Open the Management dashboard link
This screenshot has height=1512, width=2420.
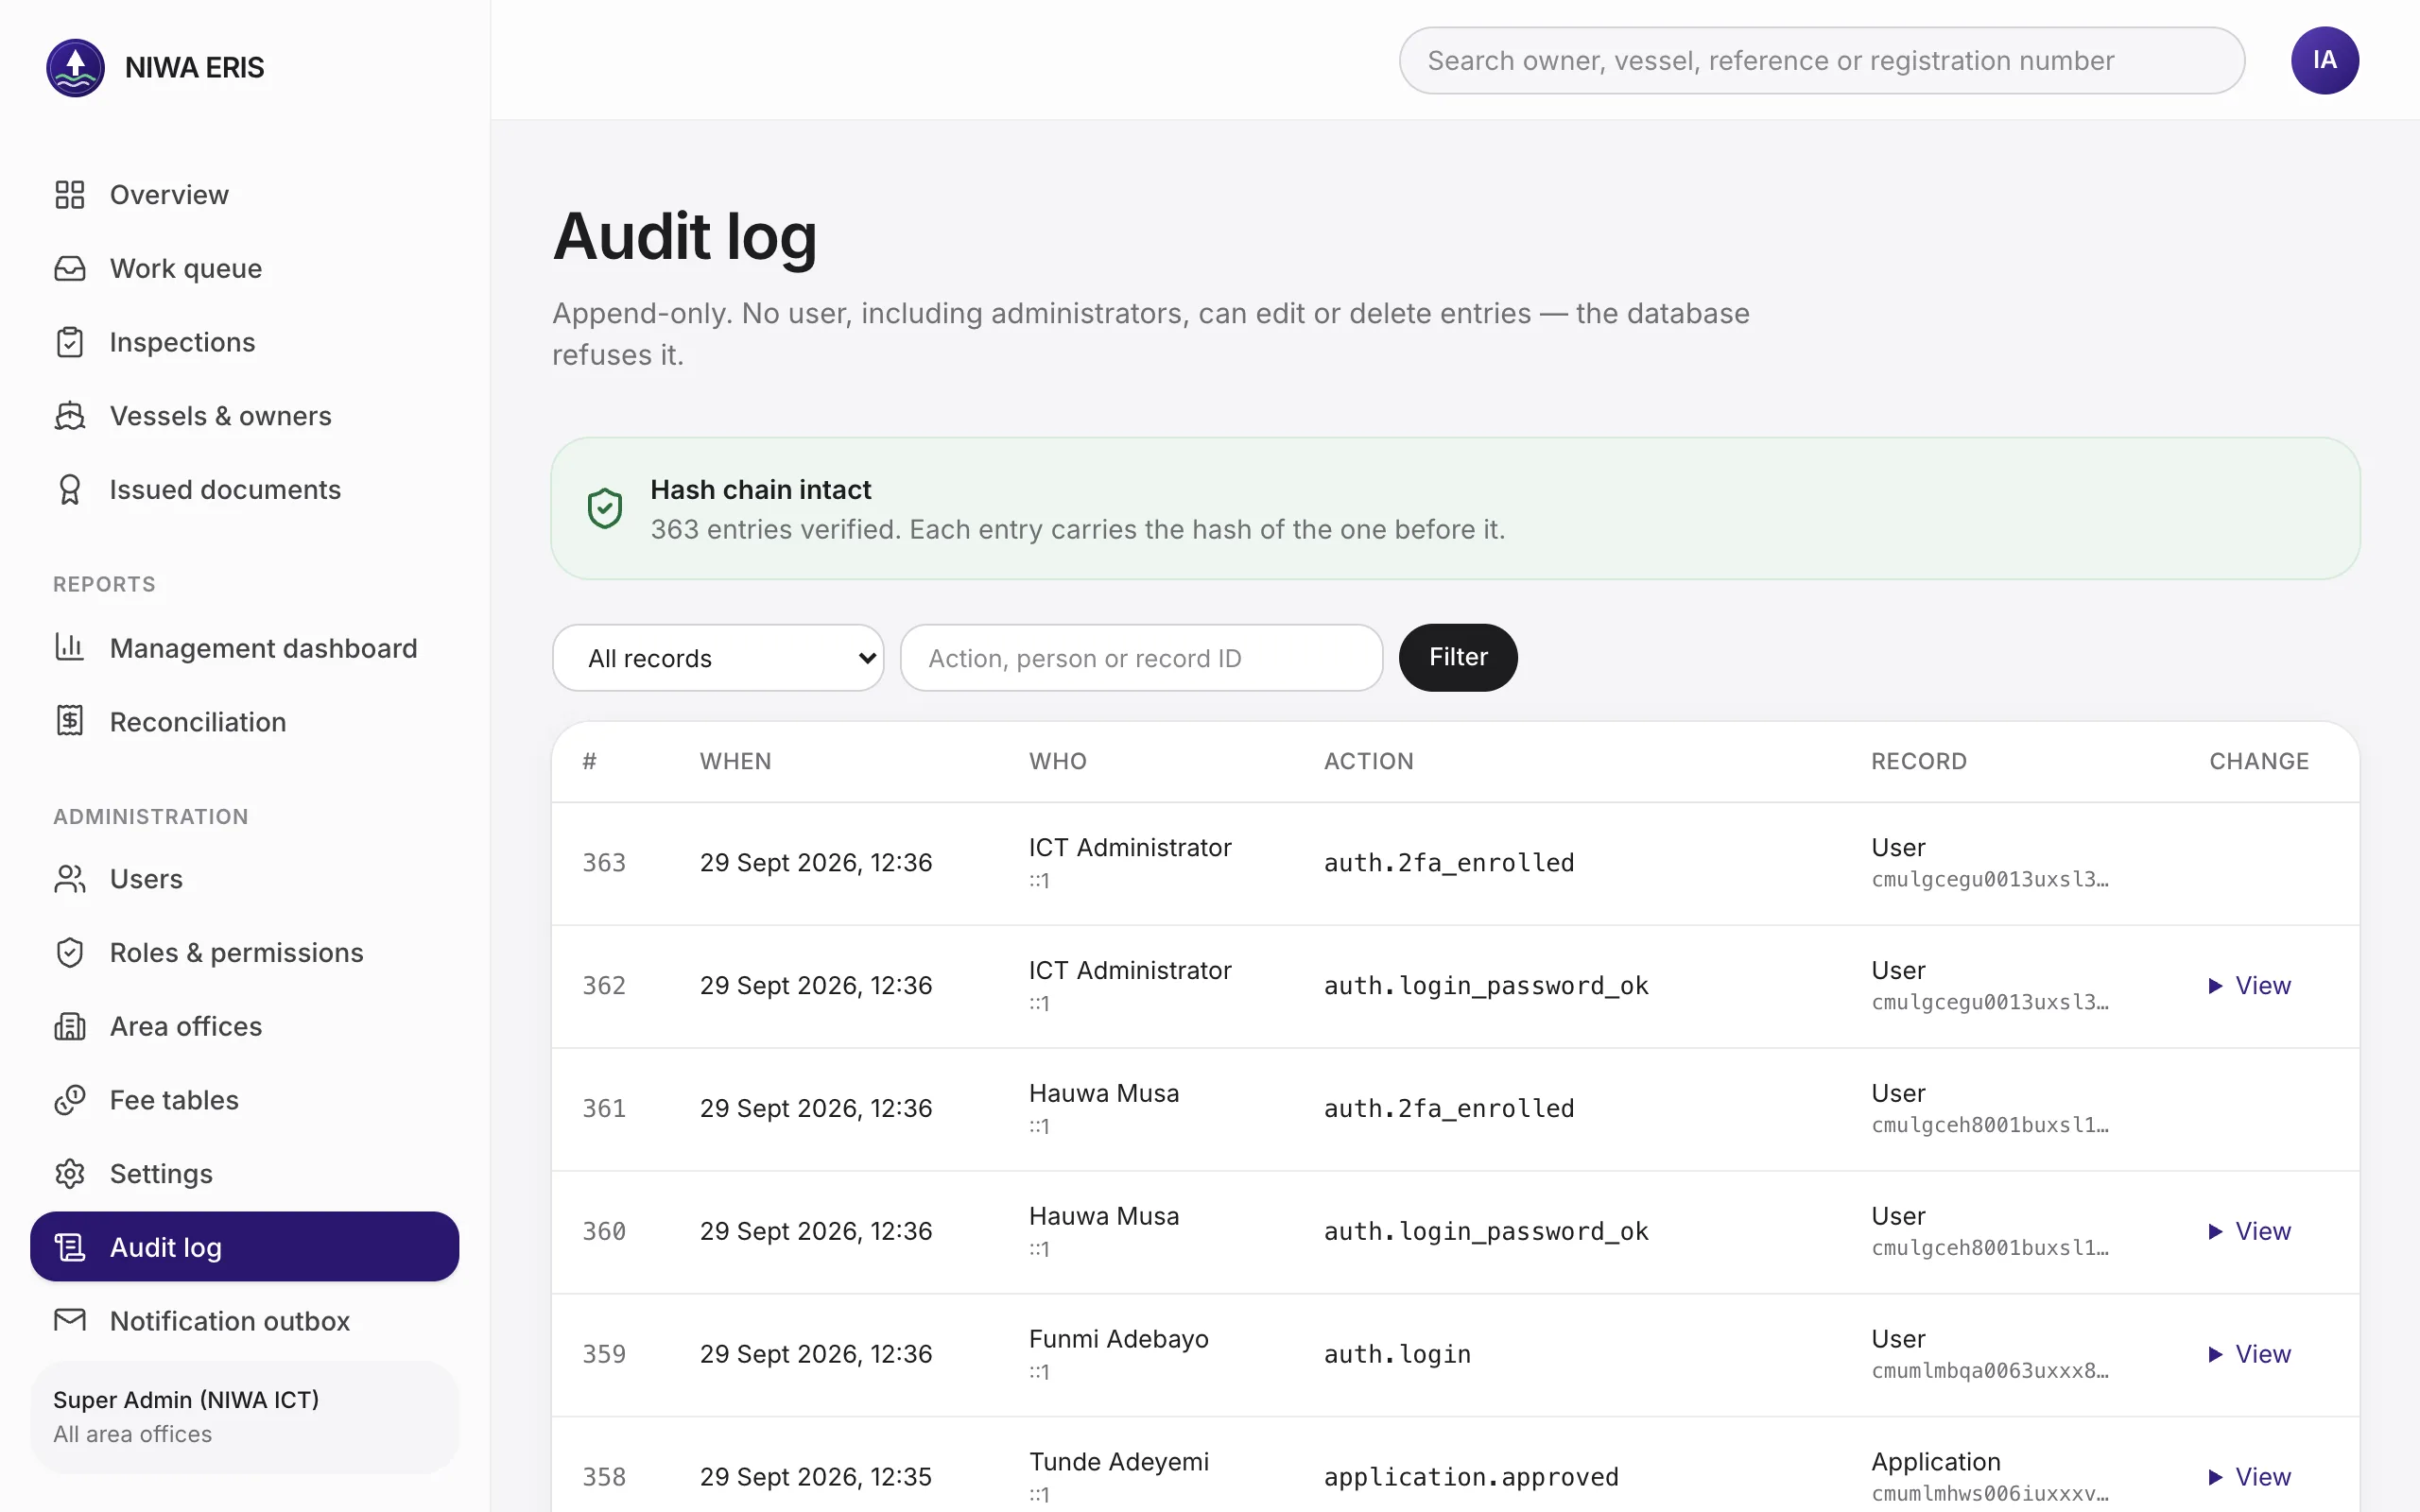point(245,647)
